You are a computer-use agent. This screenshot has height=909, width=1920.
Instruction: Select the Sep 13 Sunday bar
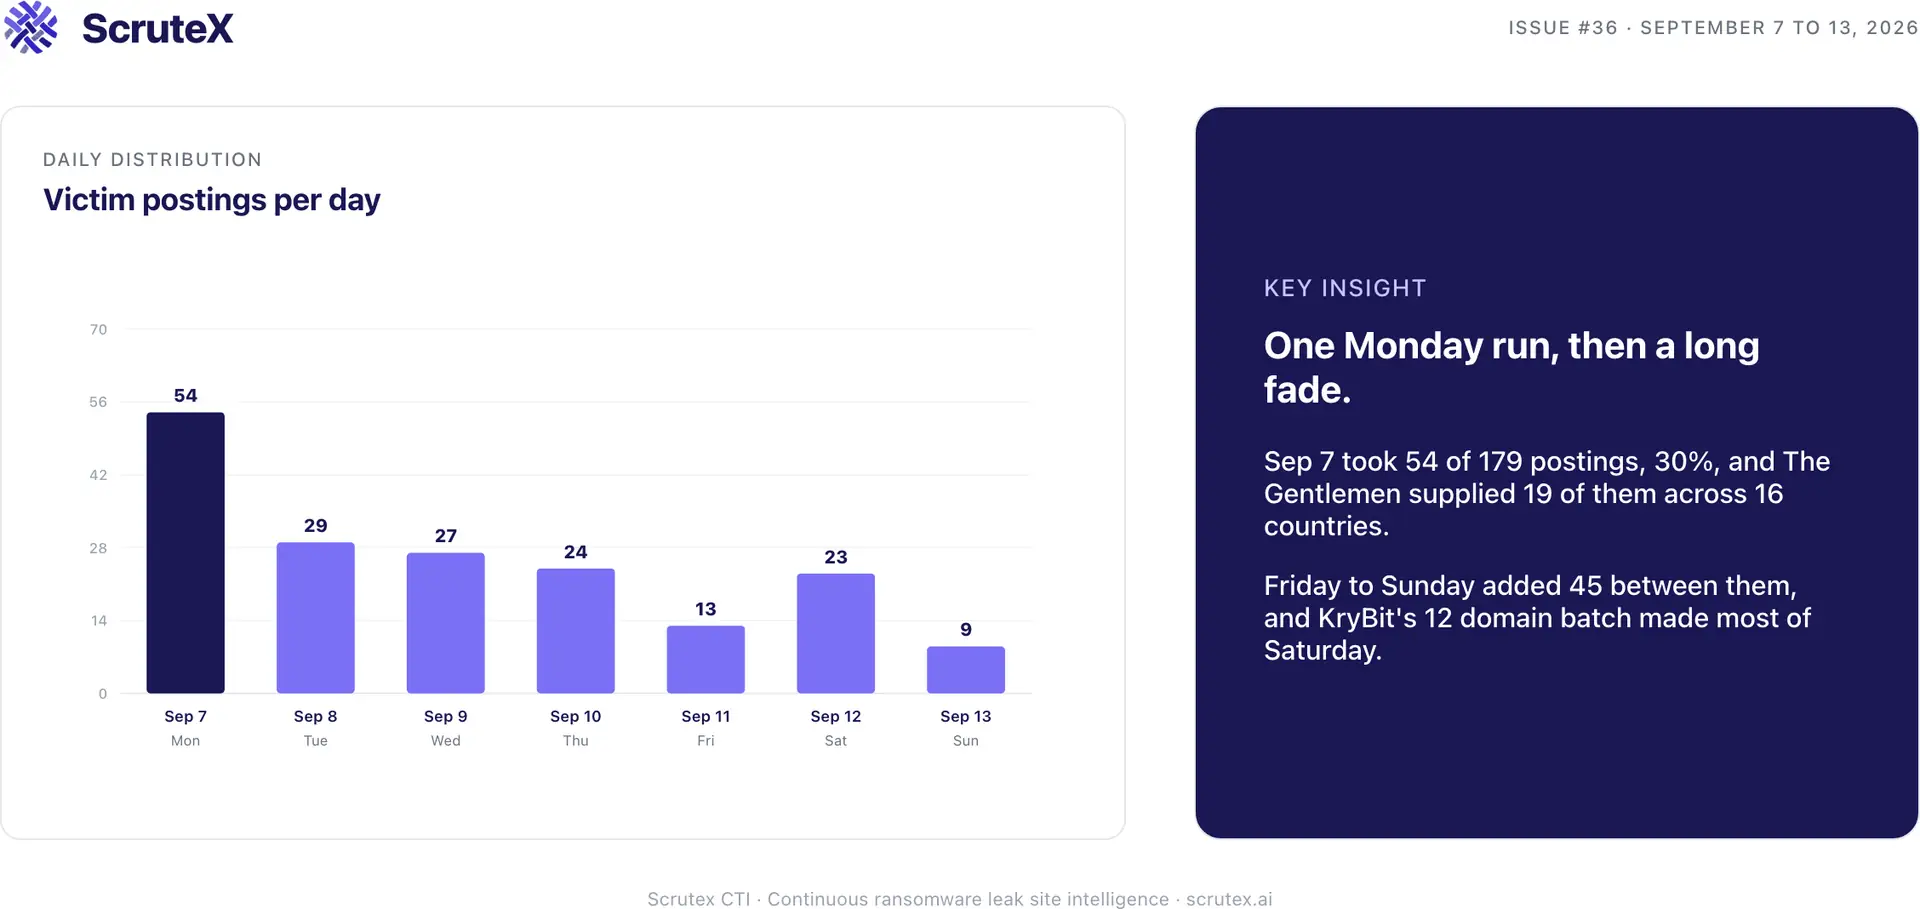pos(965,669)
